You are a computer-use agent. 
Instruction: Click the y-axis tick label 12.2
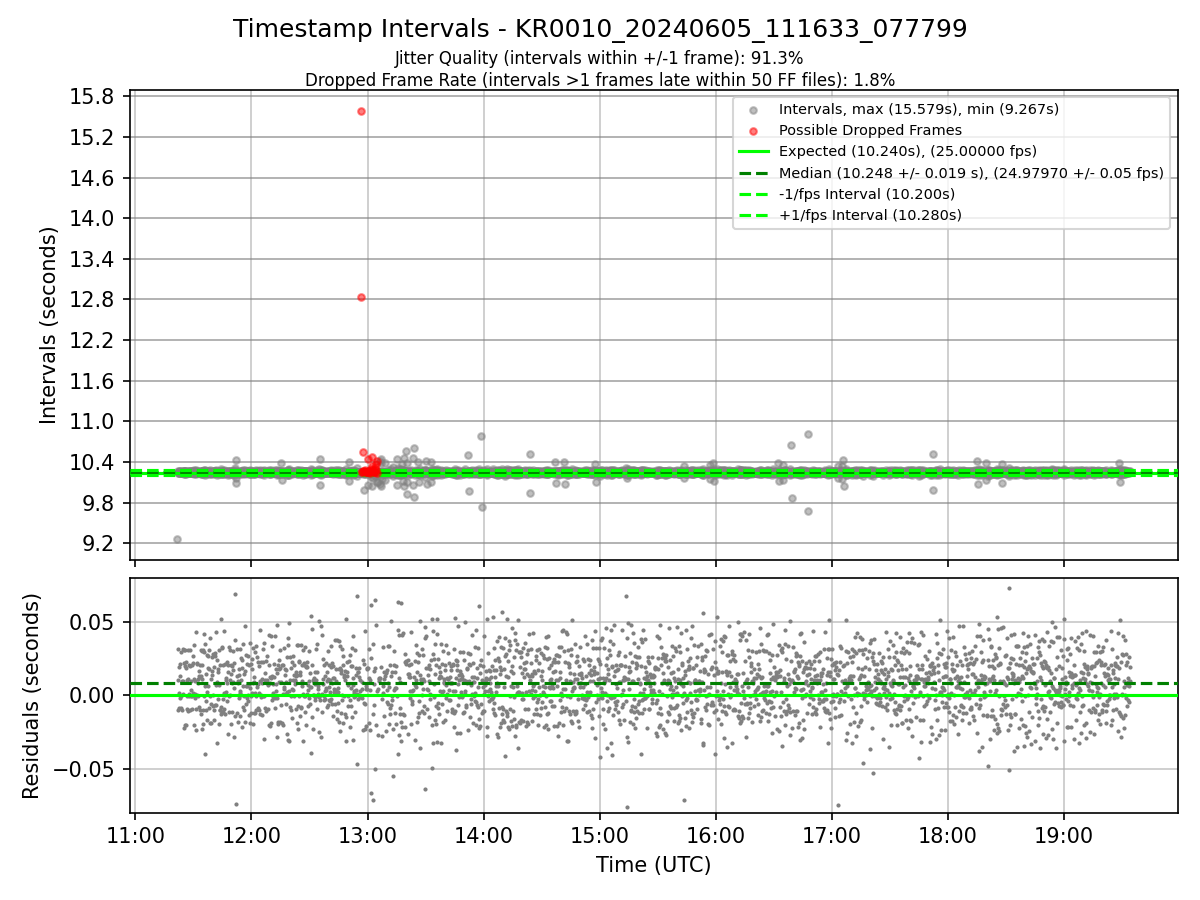[93, 340]
